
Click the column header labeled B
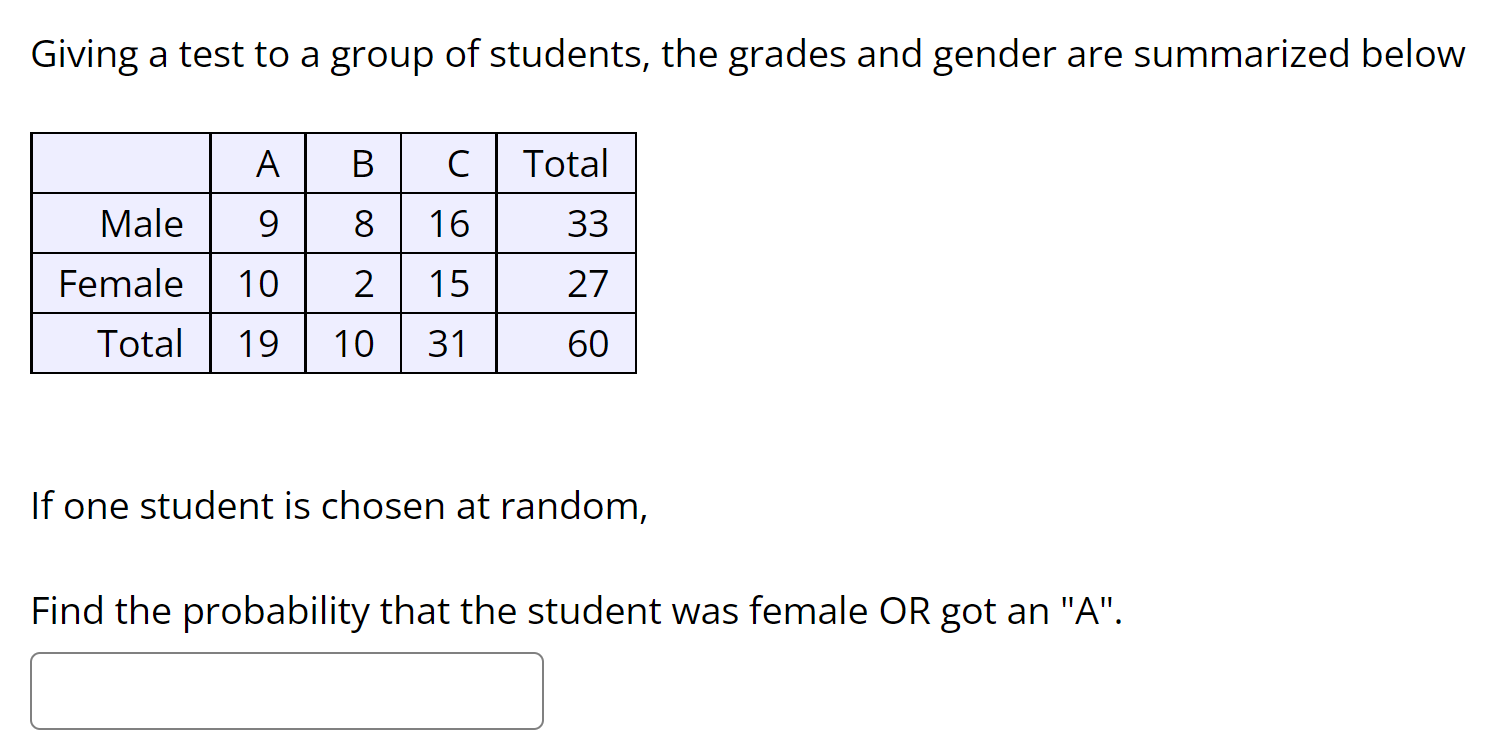tap(362, 163)
